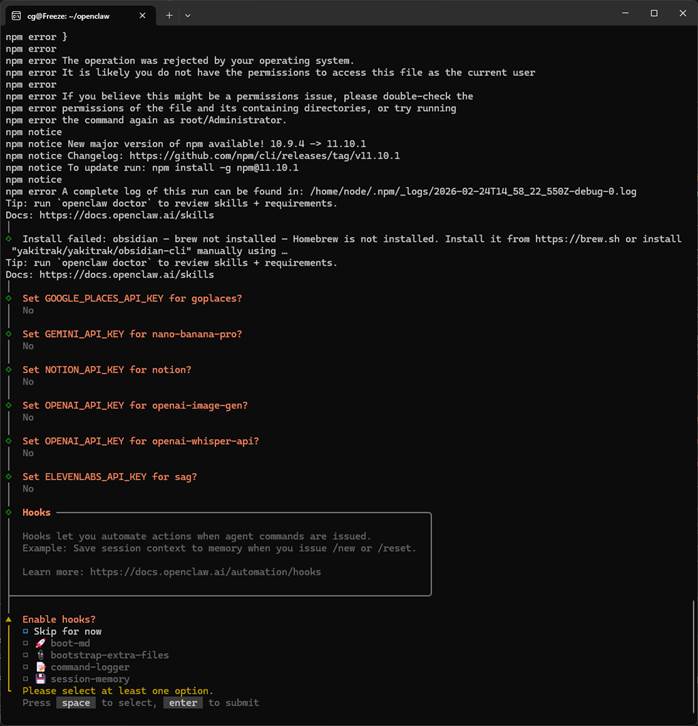Click the floppy disk icon beside session-memory
Screen dimensions: 698x726
click(40, 679)
